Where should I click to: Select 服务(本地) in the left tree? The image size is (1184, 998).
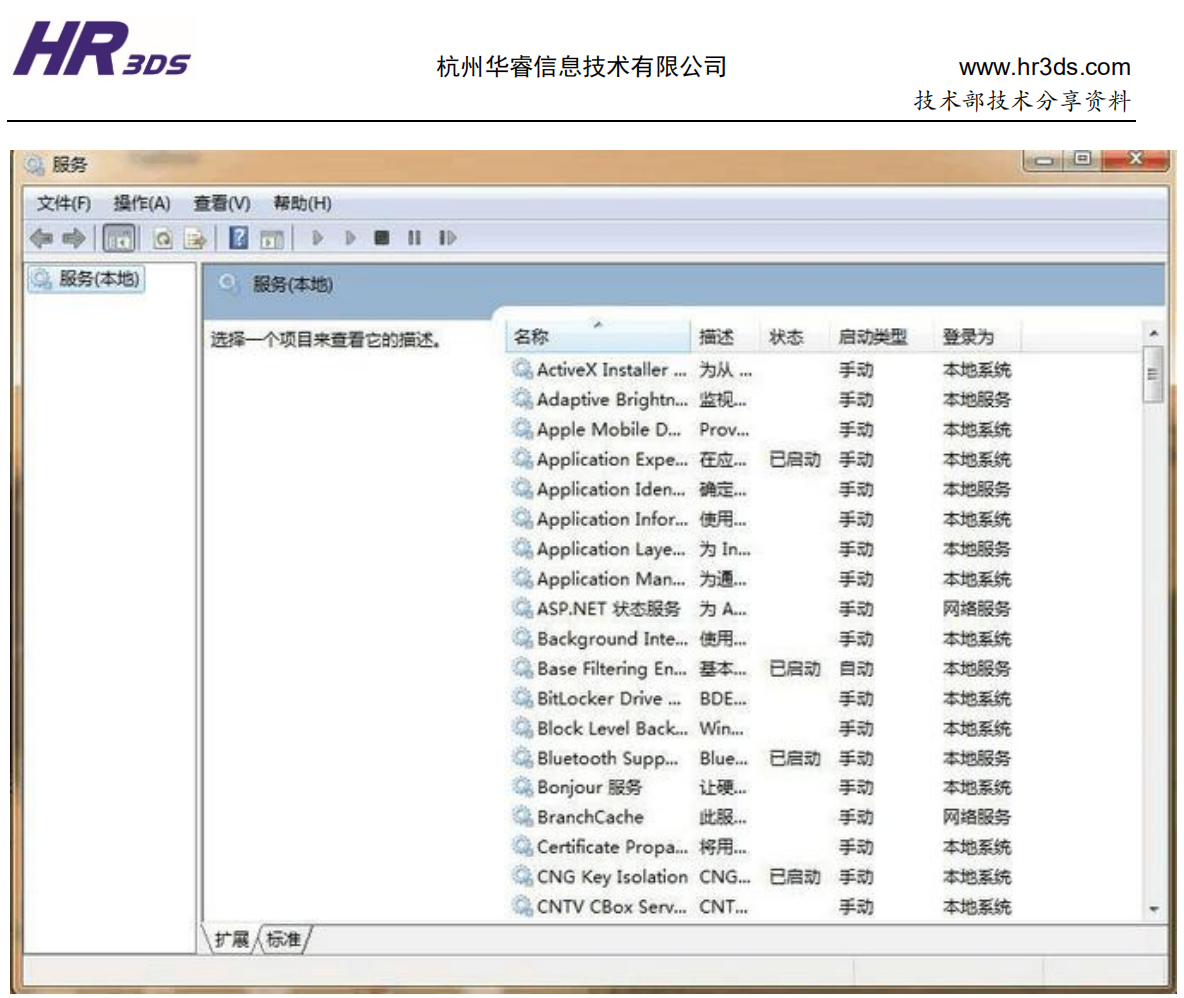(x=87, y=279)
